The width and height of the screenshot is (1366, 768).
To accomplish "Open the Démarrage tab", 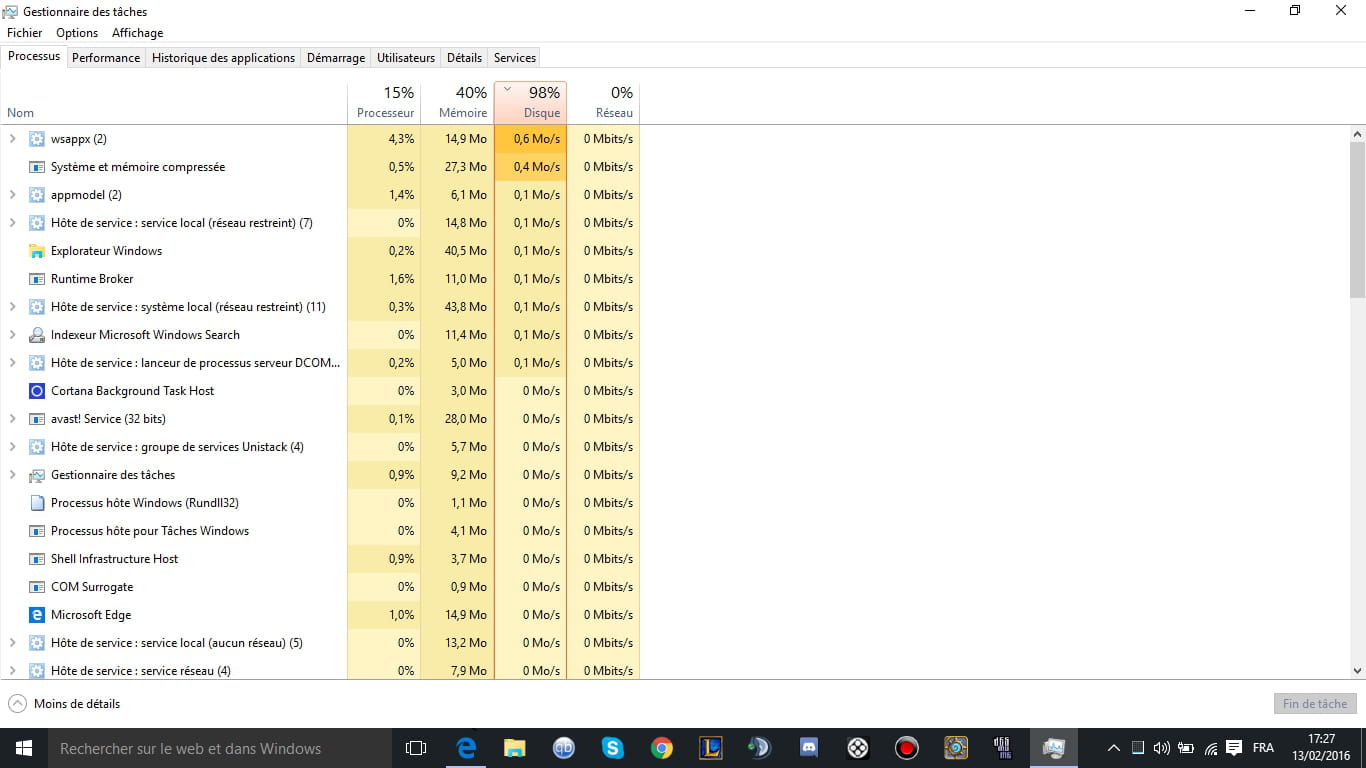I will click(335, 58).
